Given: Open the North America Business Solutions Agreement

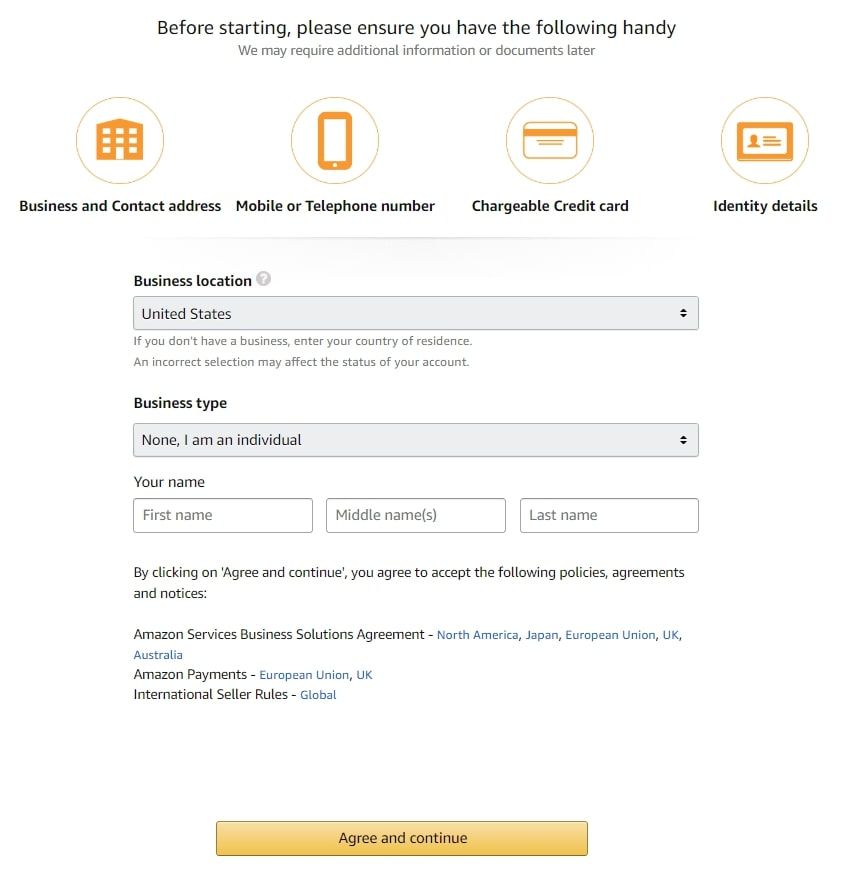Looking at the screenshot, I should point(477,634).
